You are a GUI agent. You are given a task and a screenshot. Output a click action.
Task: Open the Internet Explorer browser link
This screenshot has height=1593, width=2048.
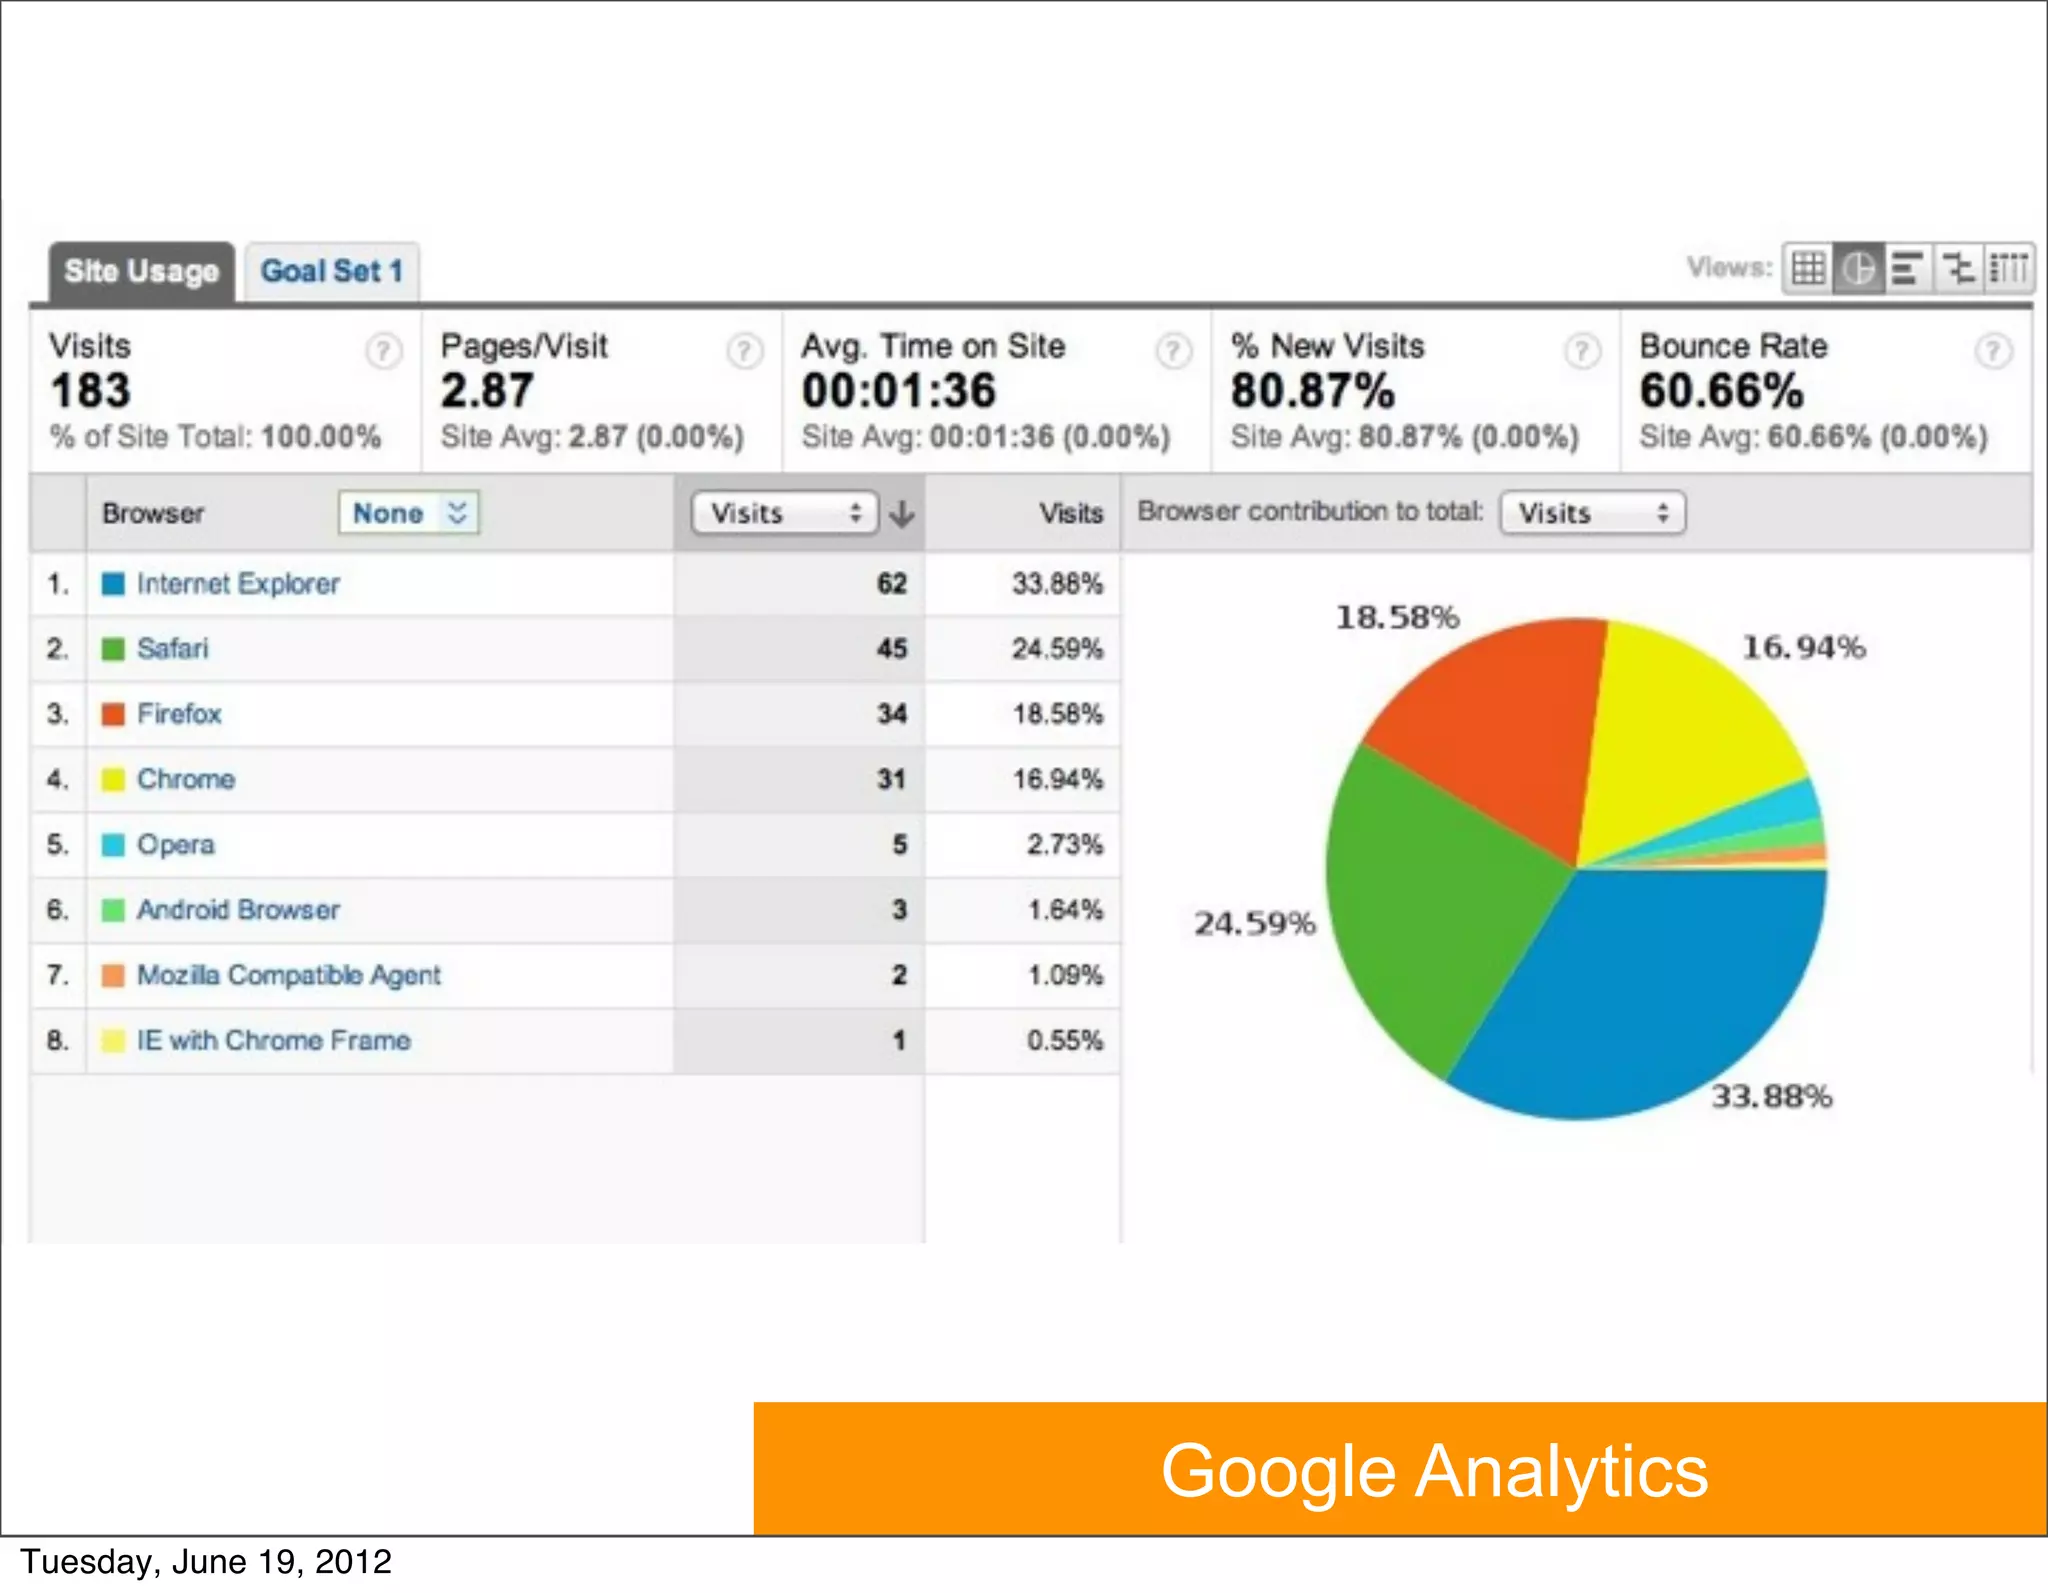(x=238, y=584)
